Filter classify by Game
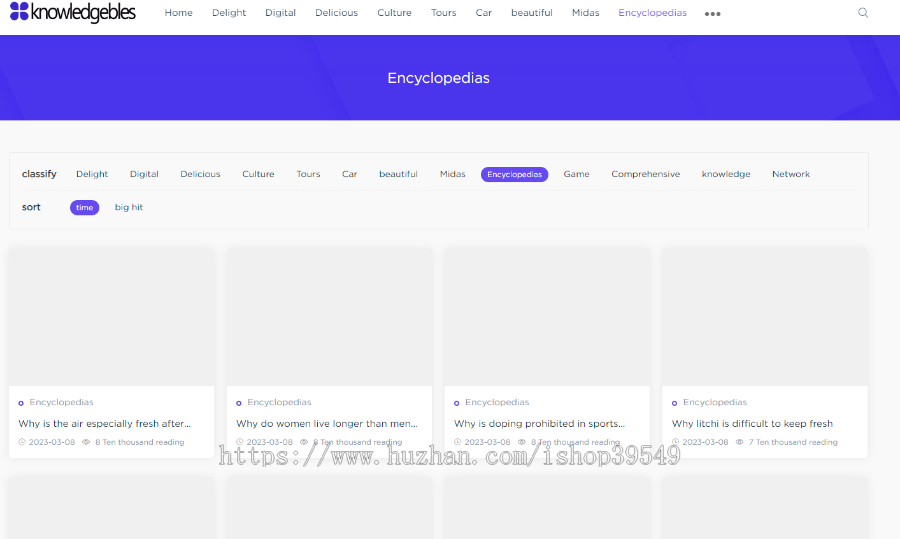The width and height of the screenshot is (900, 539). click(576, 174)
